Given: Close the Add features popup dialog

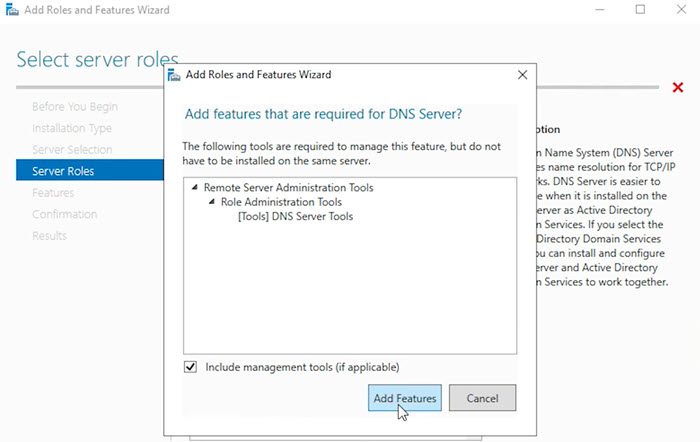Looking at the screenshot, I should 522,75.
